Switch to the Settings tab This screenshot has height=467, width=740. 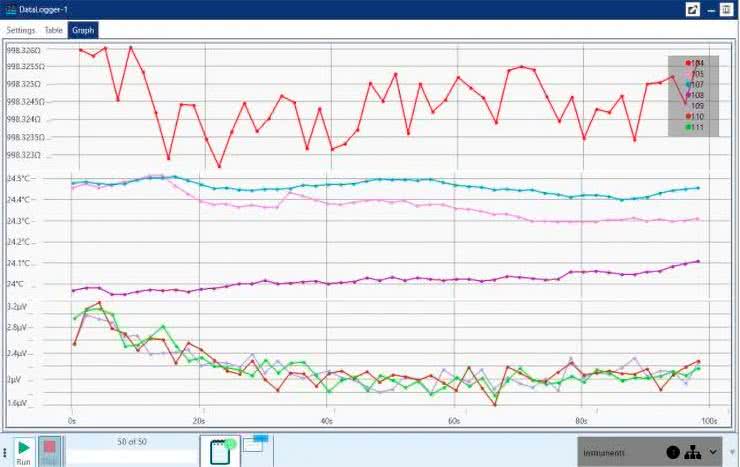pos(21,30)
